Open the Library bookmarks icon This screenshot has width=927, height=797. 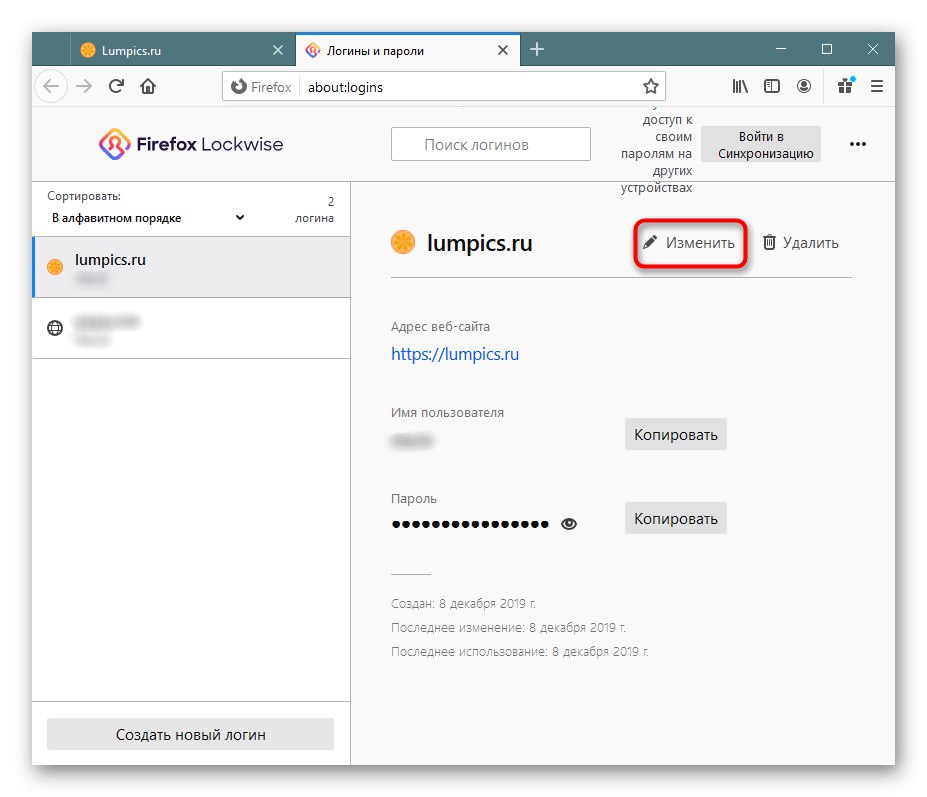click(x=740, y=86)
